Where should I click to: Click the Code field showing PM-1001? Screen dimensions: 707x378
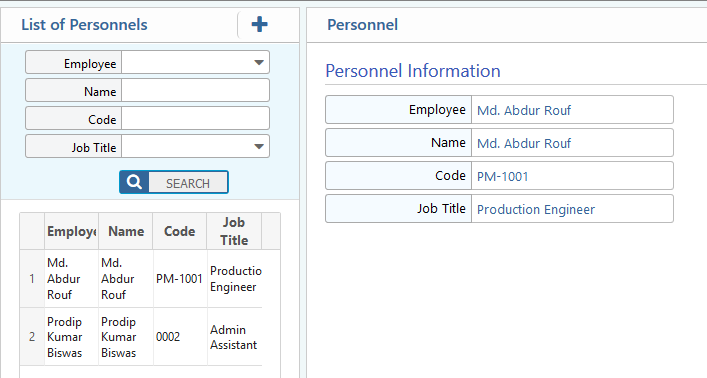tap(572, 175)
